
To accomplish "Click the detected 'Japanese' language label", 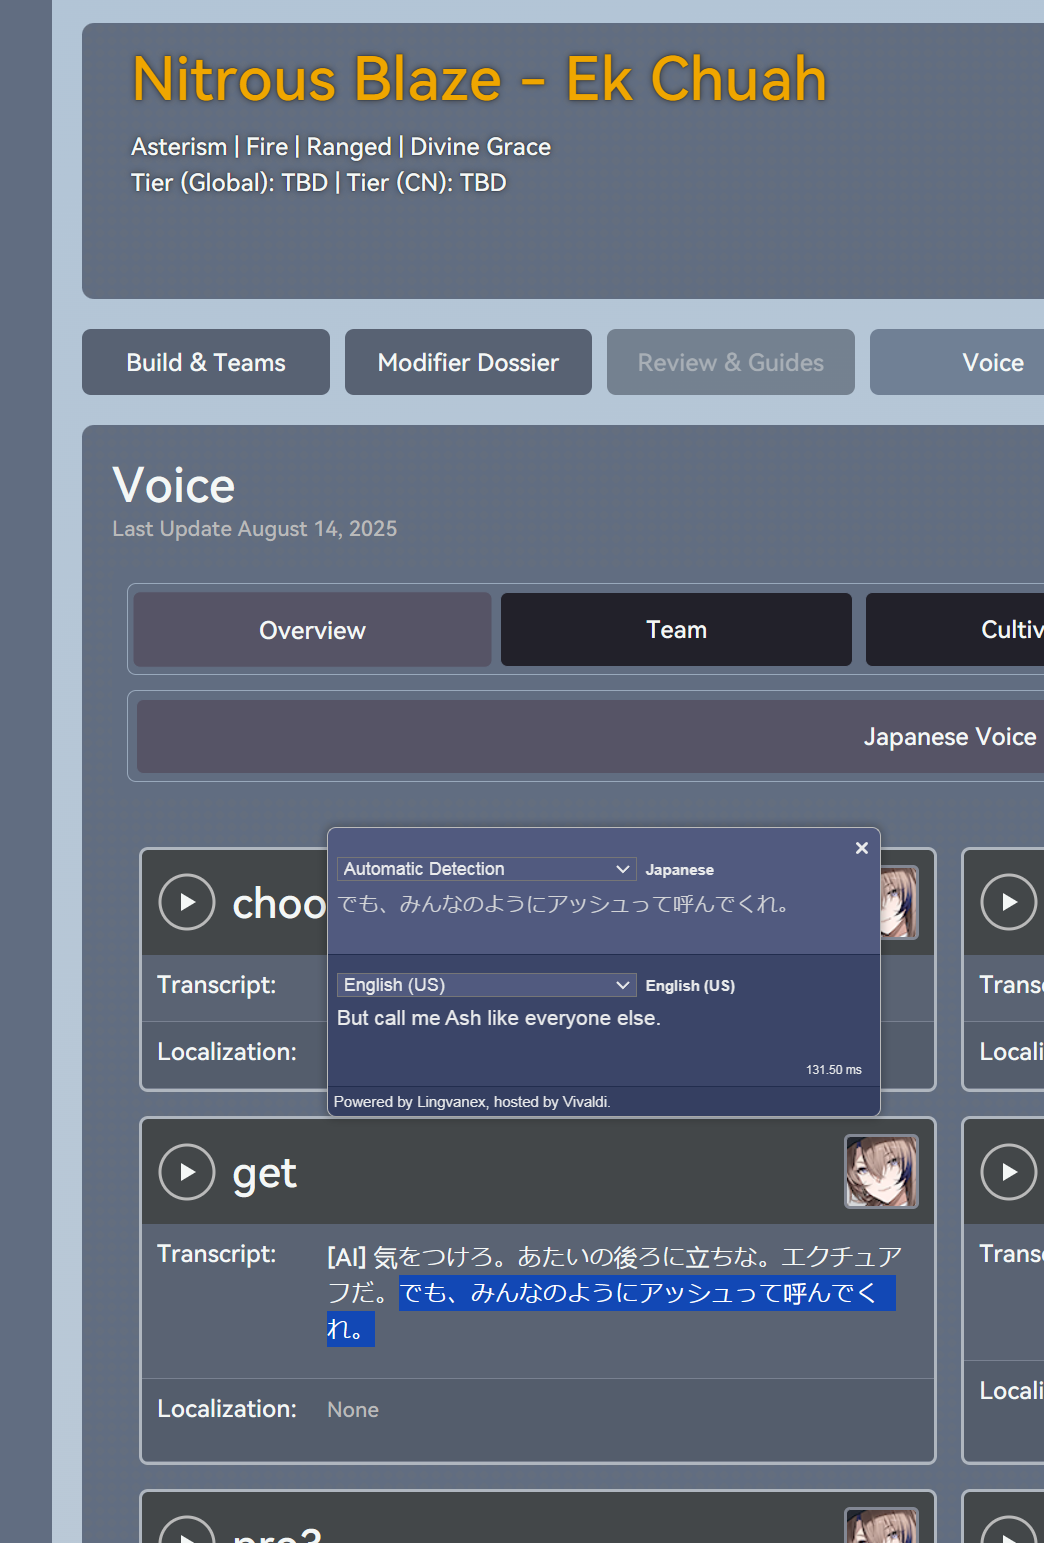I will pos(680,870).
